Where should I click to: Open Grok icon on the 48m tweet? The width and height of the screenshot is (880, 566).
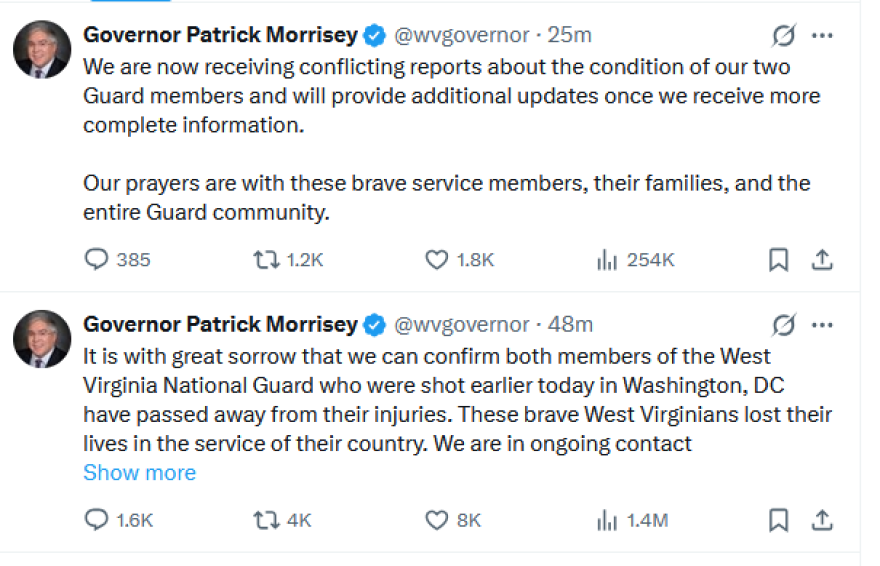tap(784, 325)
